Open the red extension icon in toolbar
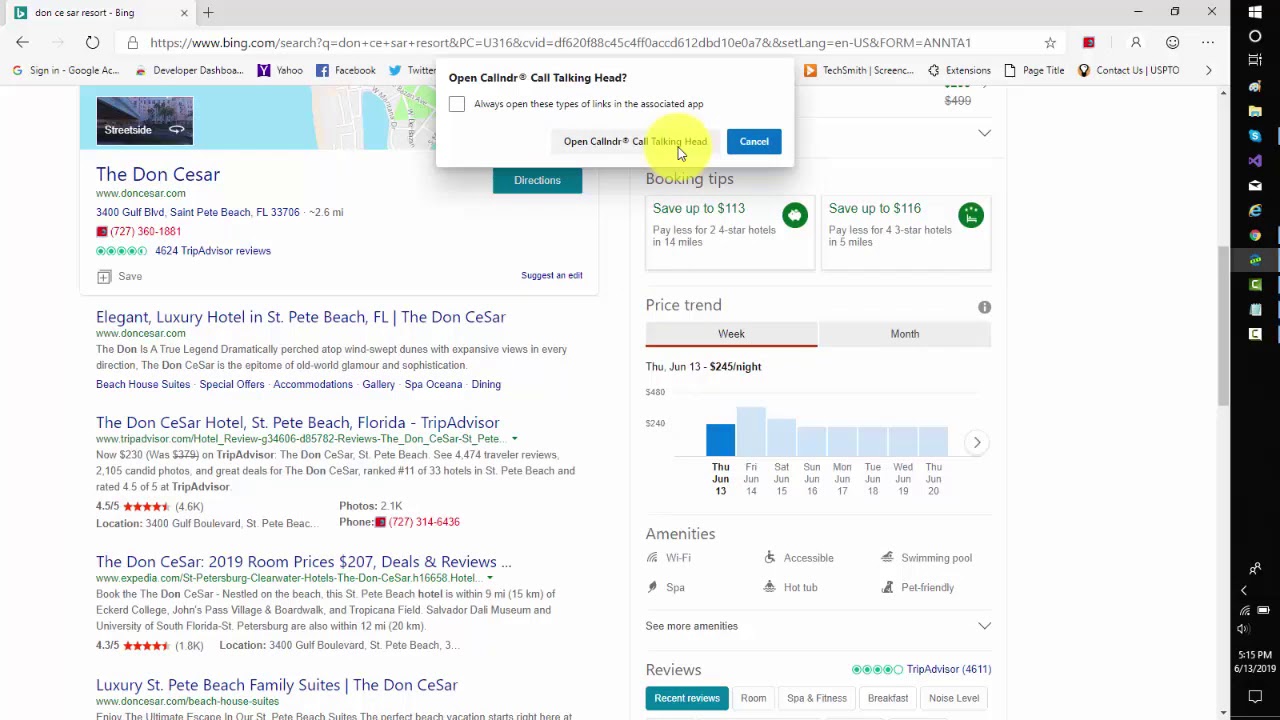1280x720 pixels. coord(1089,42)
